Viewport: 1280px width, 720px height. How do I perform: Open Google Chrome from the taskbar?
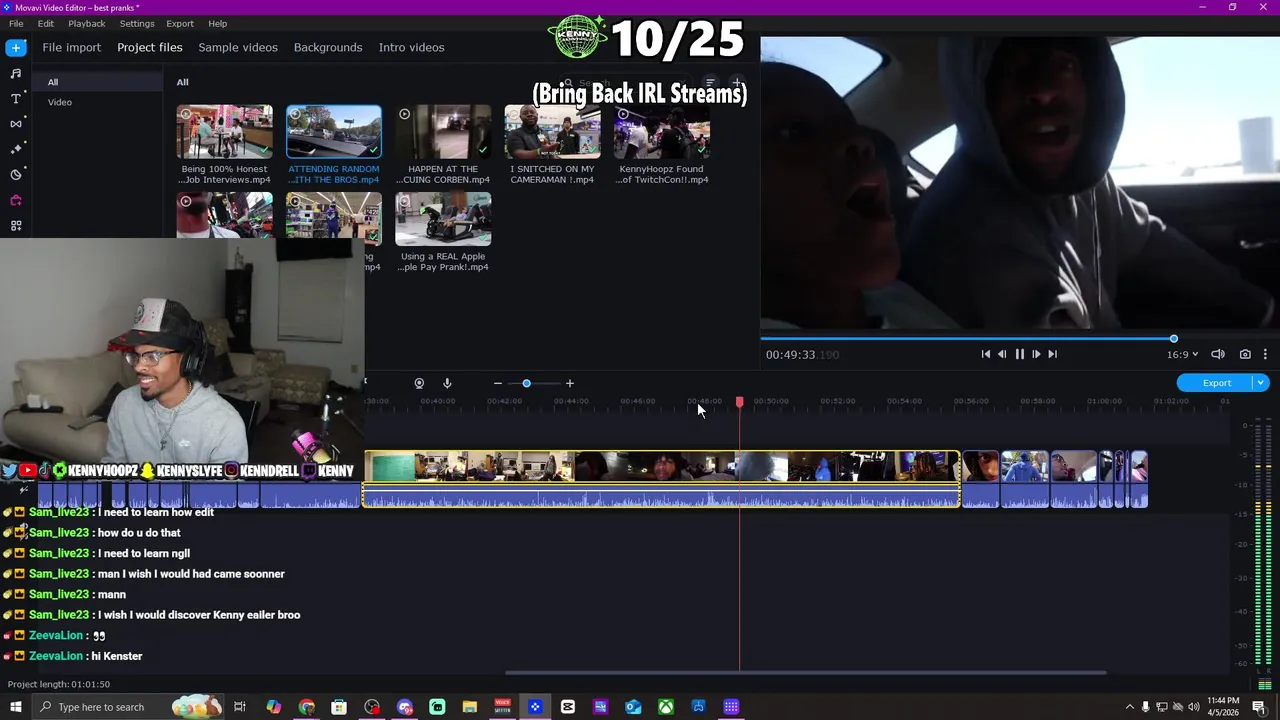coord(306,707)
